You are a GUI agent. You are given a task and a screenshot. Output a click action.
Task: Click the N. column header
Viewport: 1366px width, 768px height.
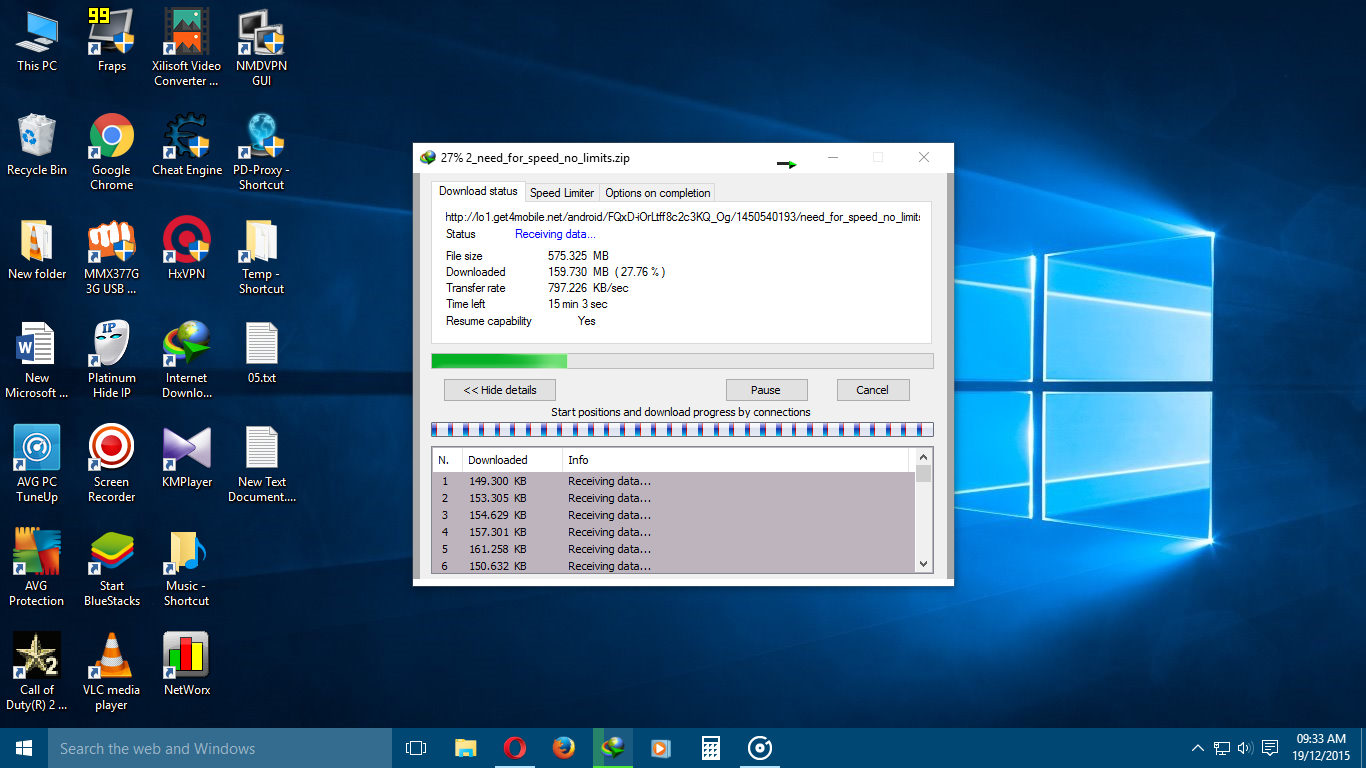point(447,460)
